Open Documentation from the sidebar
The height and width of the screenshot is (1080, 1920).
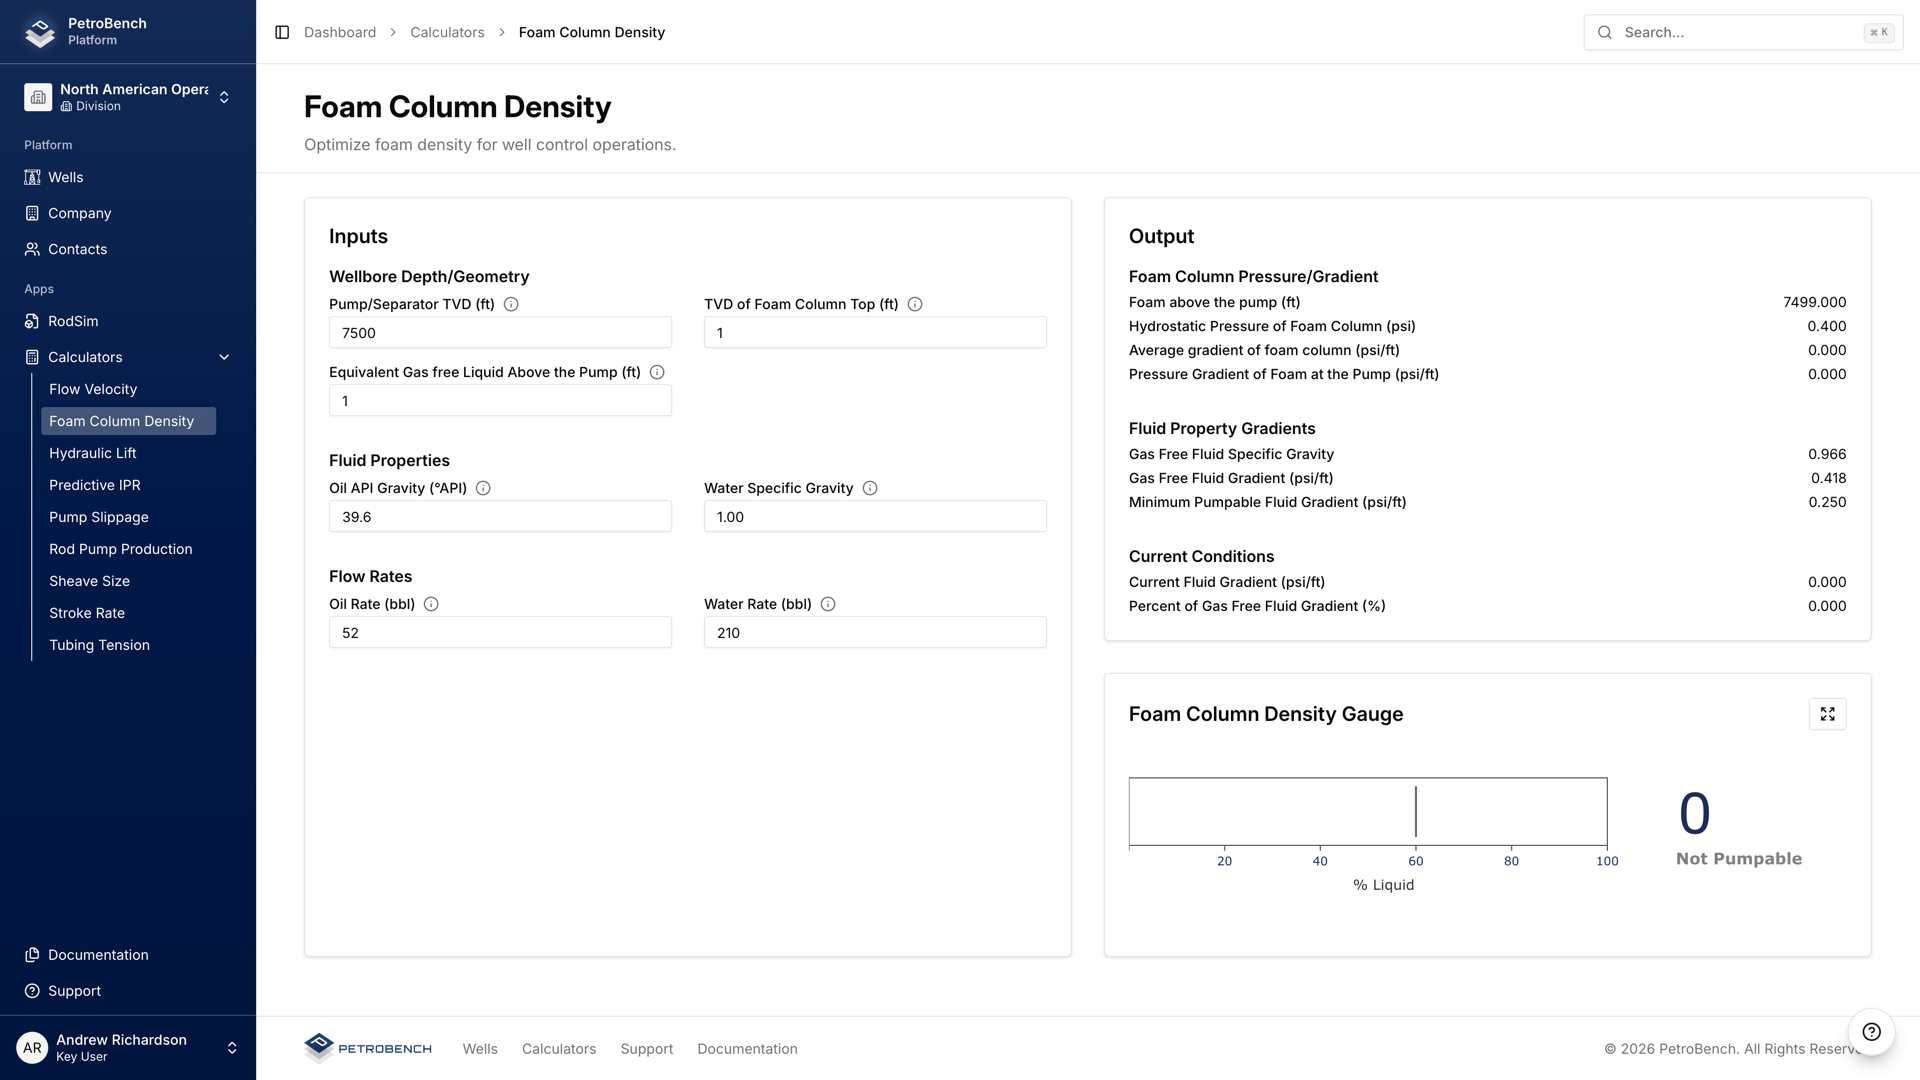tap(97, 955)
